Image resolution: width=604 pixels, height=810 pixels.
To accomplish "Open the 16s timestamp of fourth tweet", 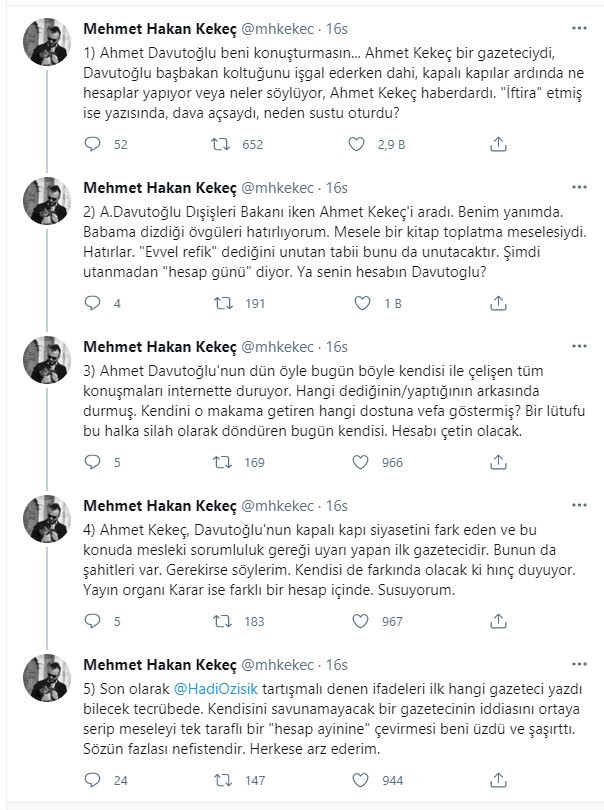I will [336, 506].
